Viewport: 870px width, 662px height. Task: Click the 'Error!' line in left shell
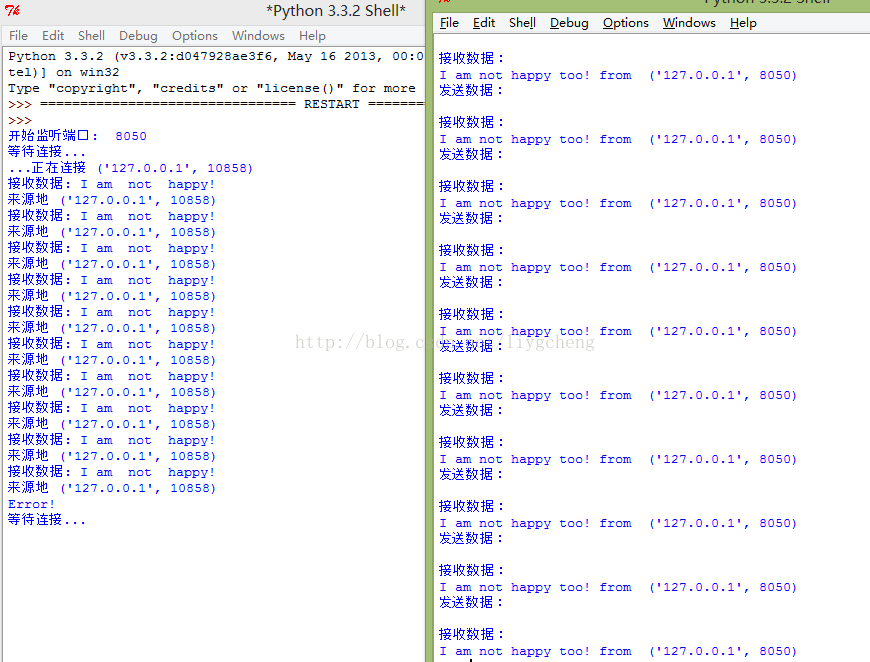pos(31,504)
